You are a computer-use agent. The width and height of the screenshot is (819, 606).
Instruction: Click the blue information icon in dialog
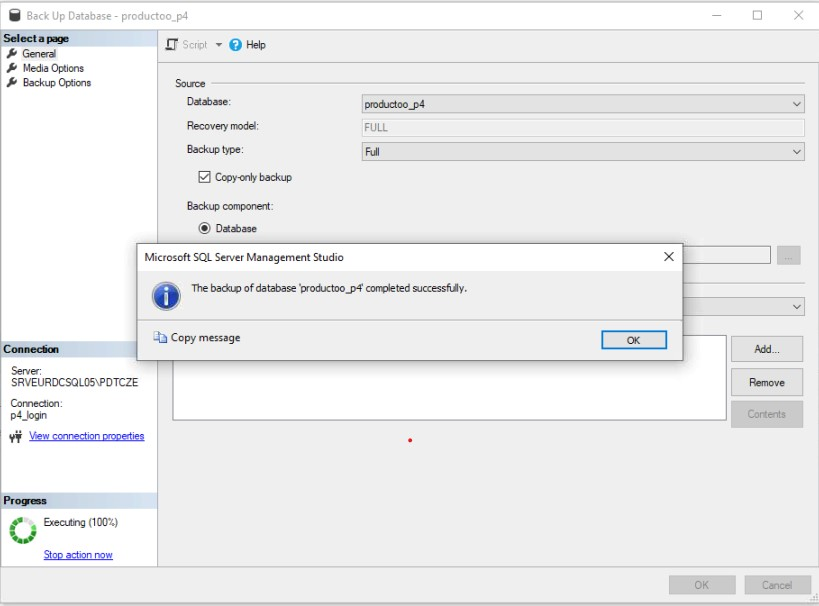click(165, 295)
